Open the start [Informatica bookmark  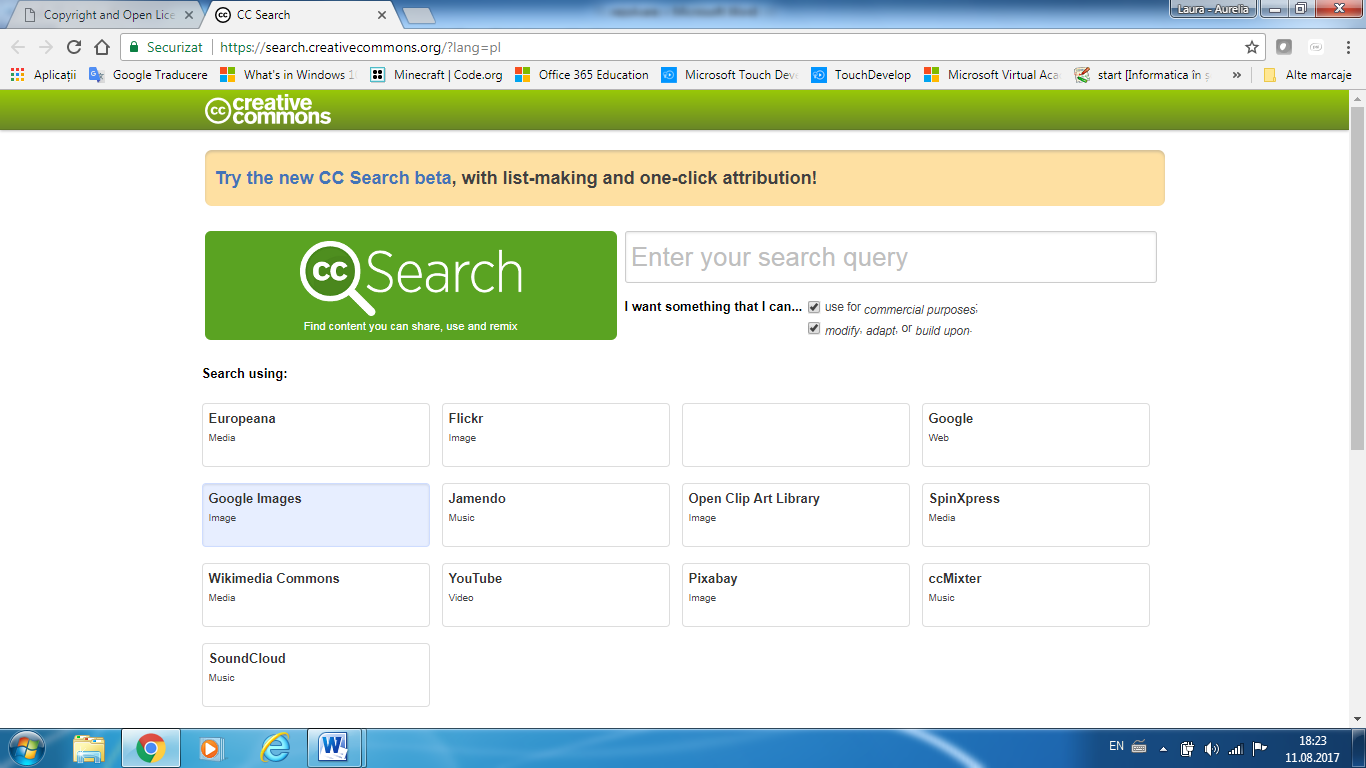click(1142, 75)
